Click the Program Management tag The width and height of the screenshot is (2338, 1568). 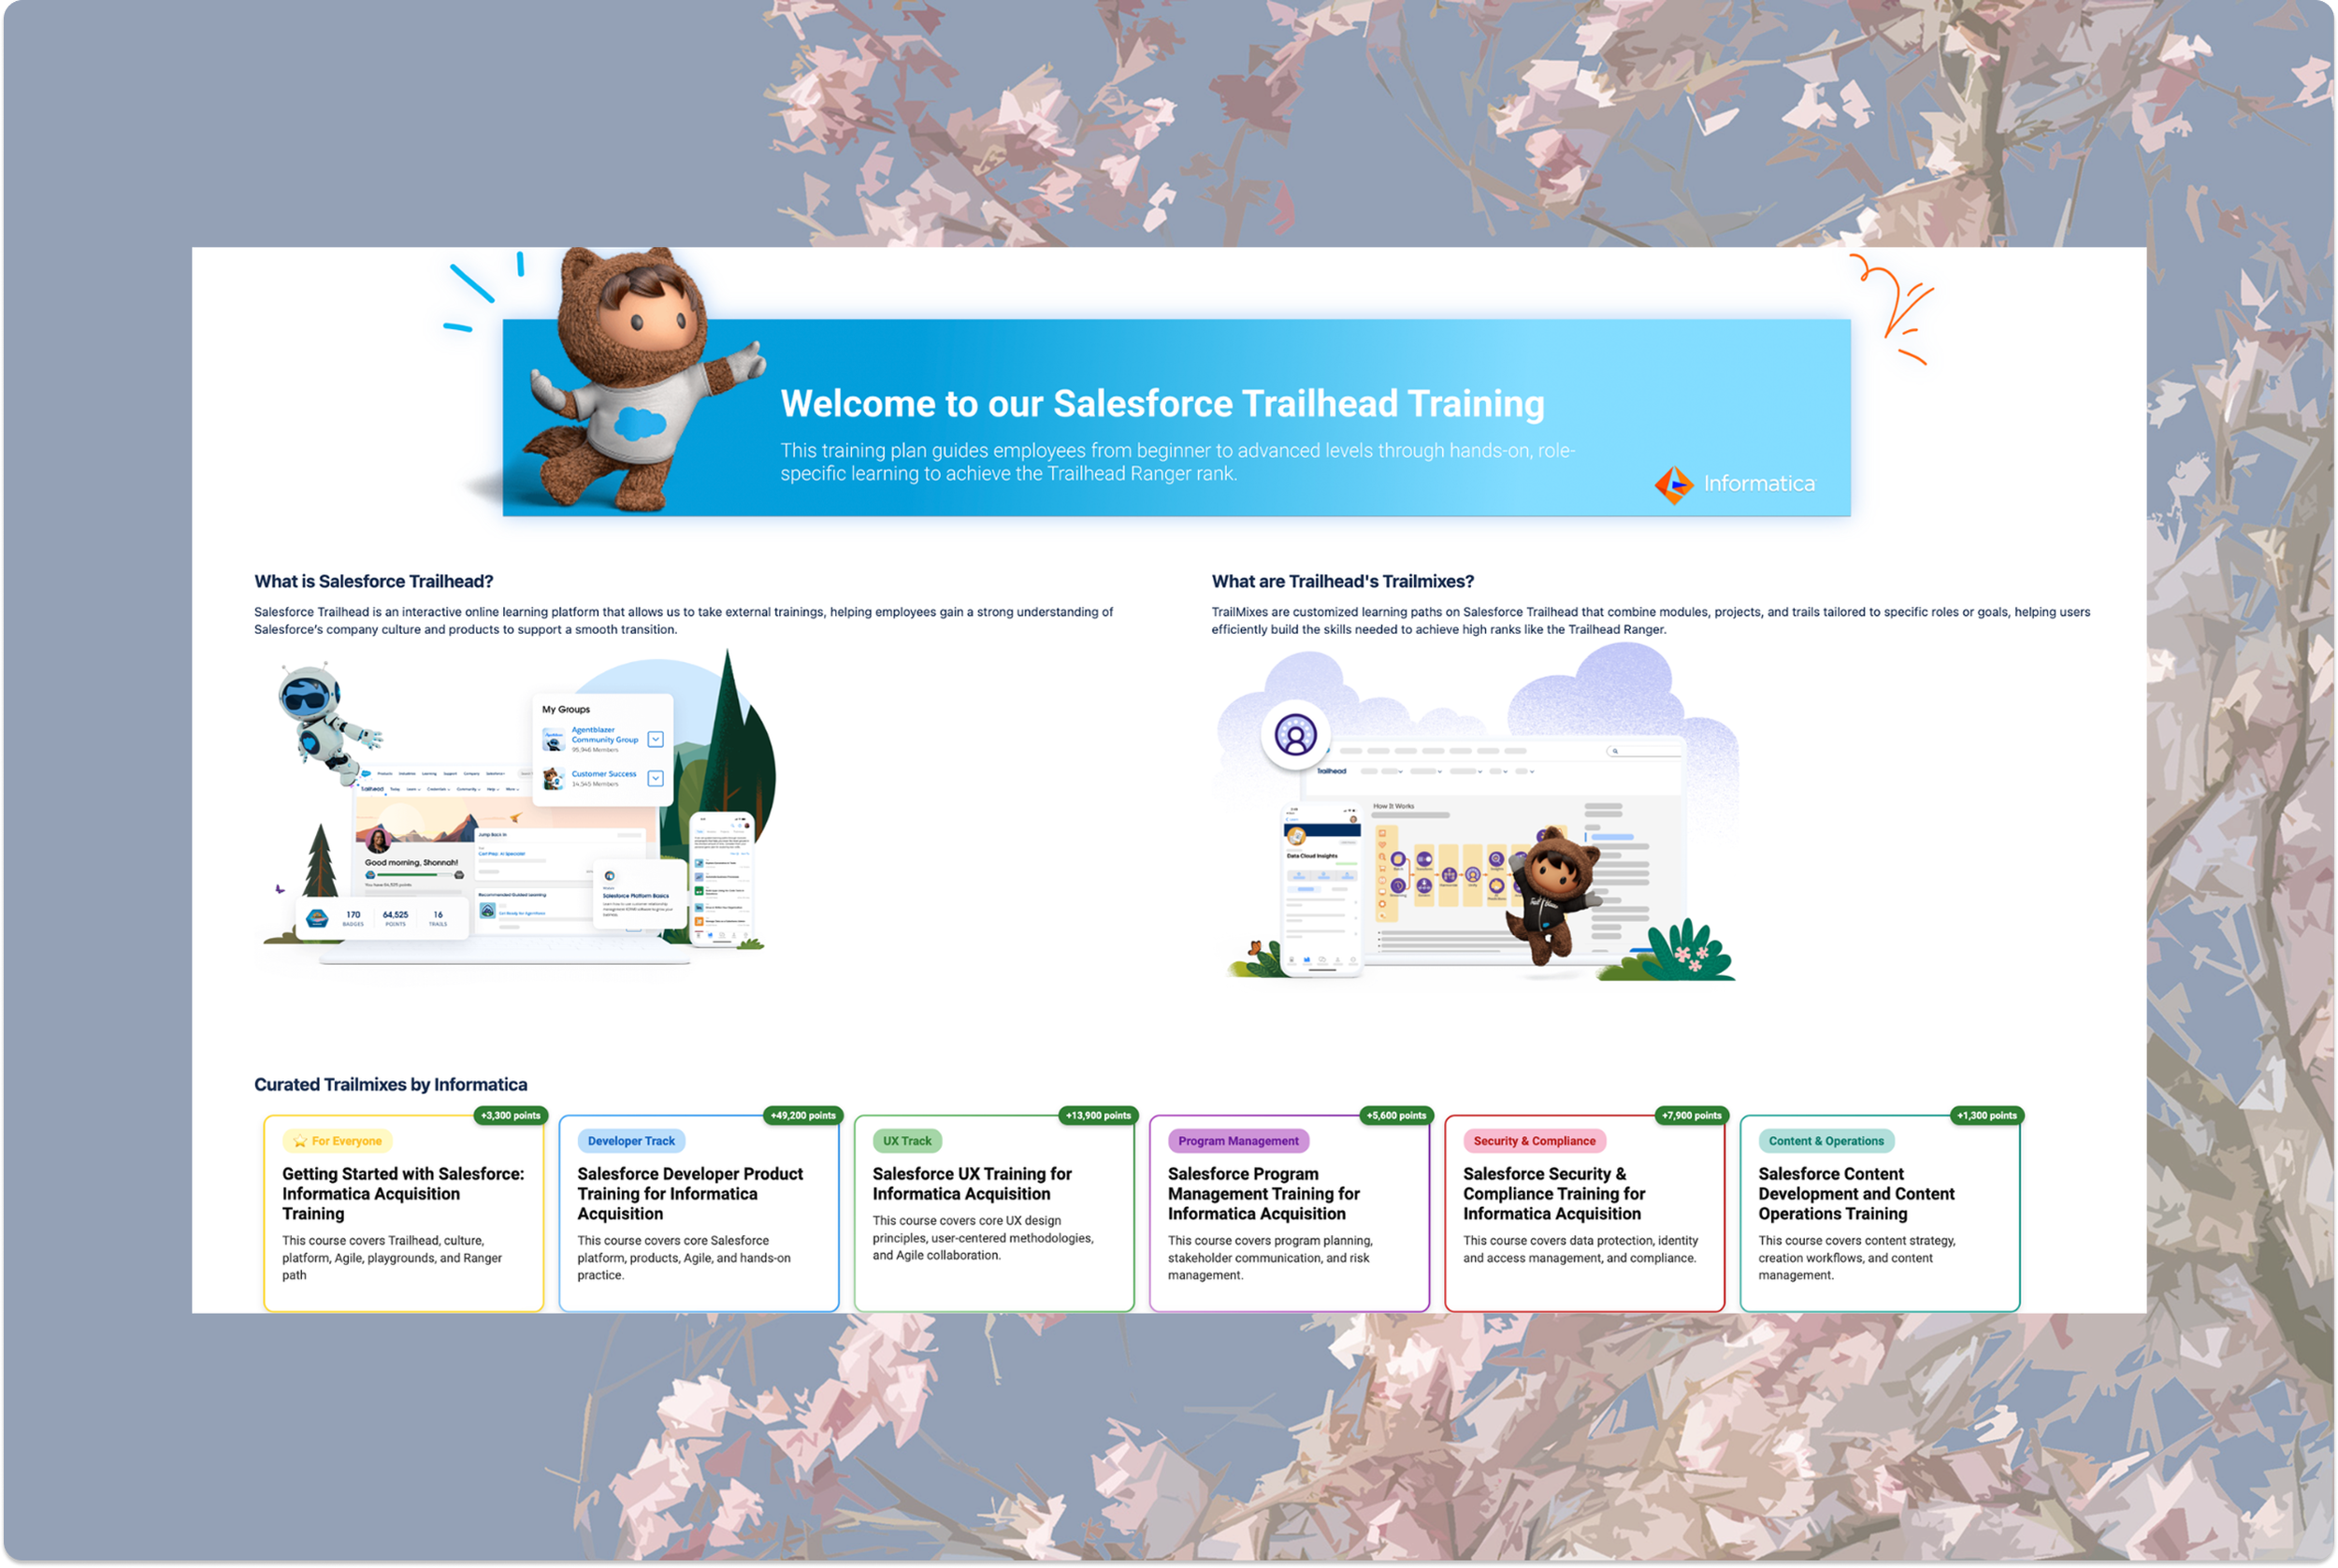[x=1238, y=1141]
